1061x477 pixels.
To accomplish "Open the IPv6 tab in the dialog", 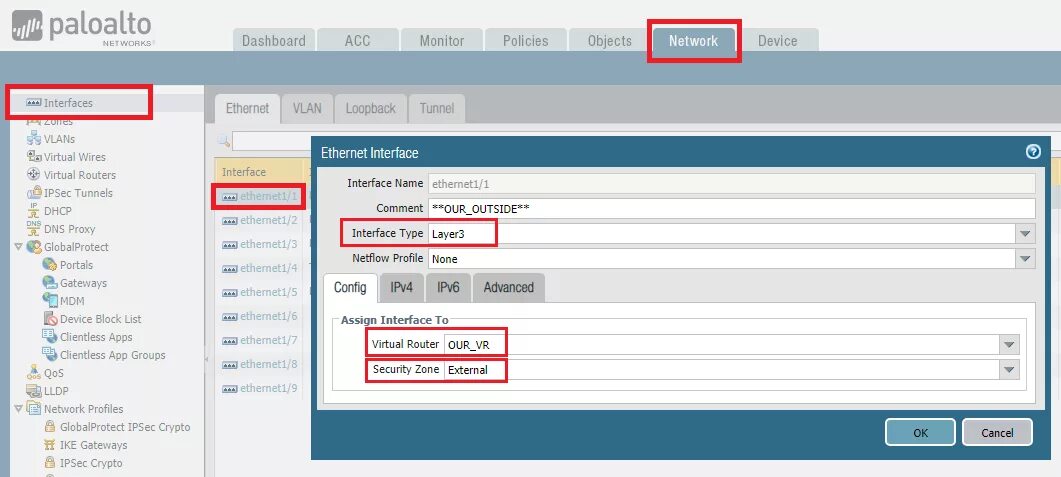I will 447,288.
